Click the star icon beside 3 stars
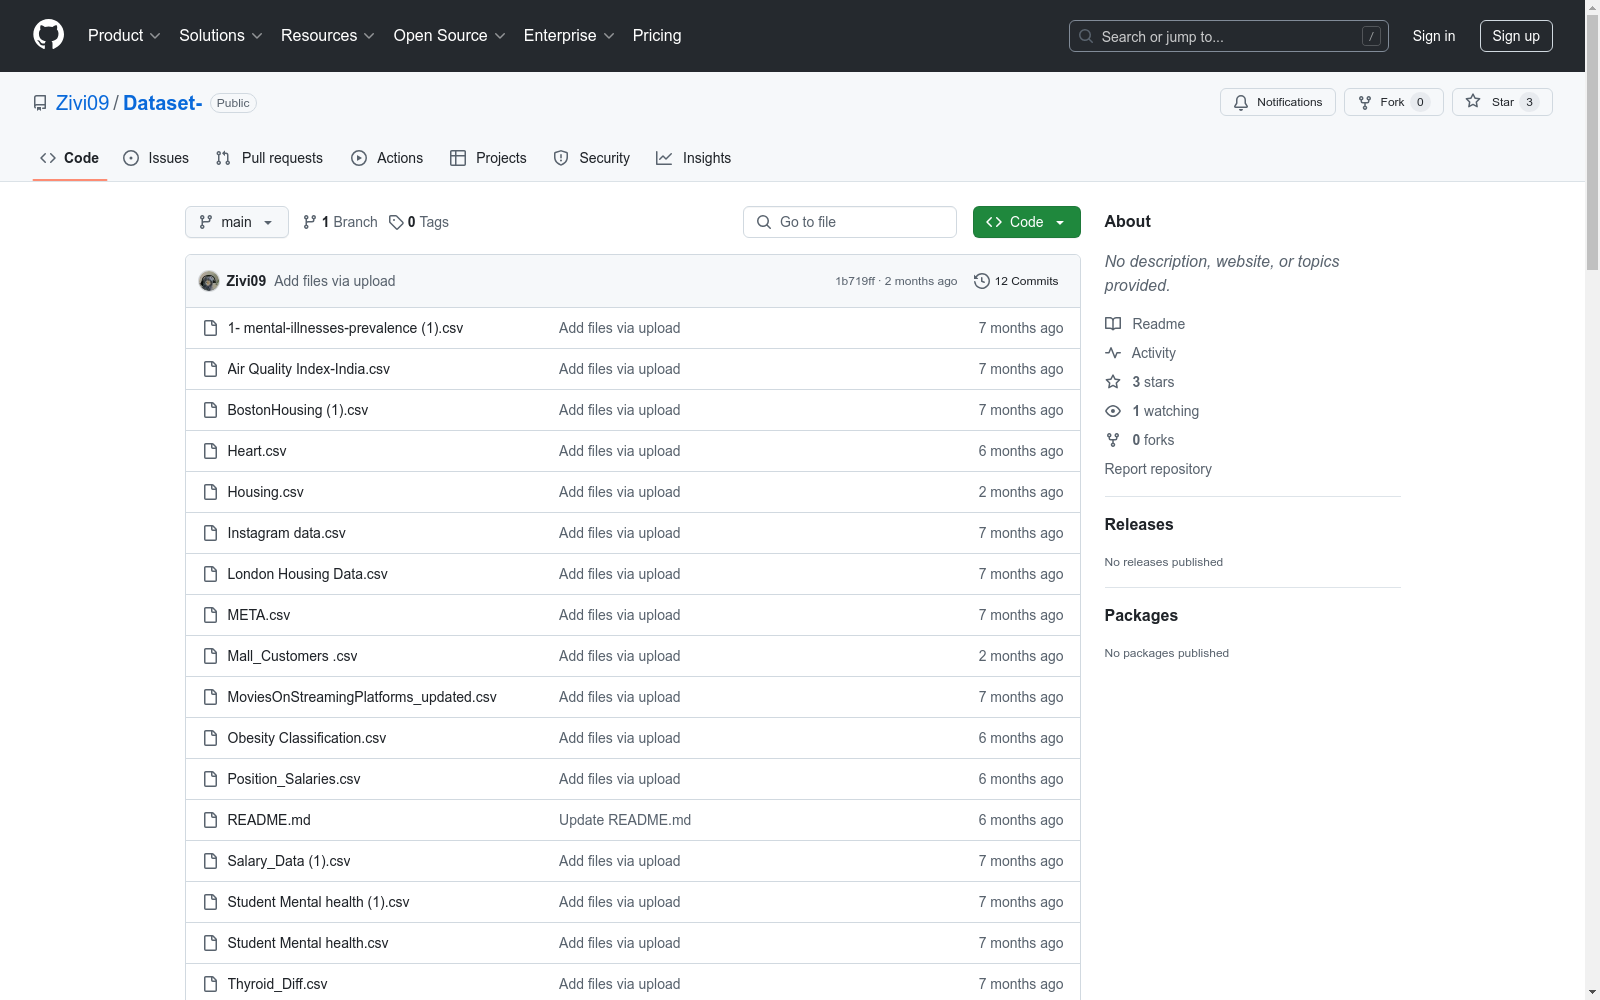 click(x=1113, y=382)
